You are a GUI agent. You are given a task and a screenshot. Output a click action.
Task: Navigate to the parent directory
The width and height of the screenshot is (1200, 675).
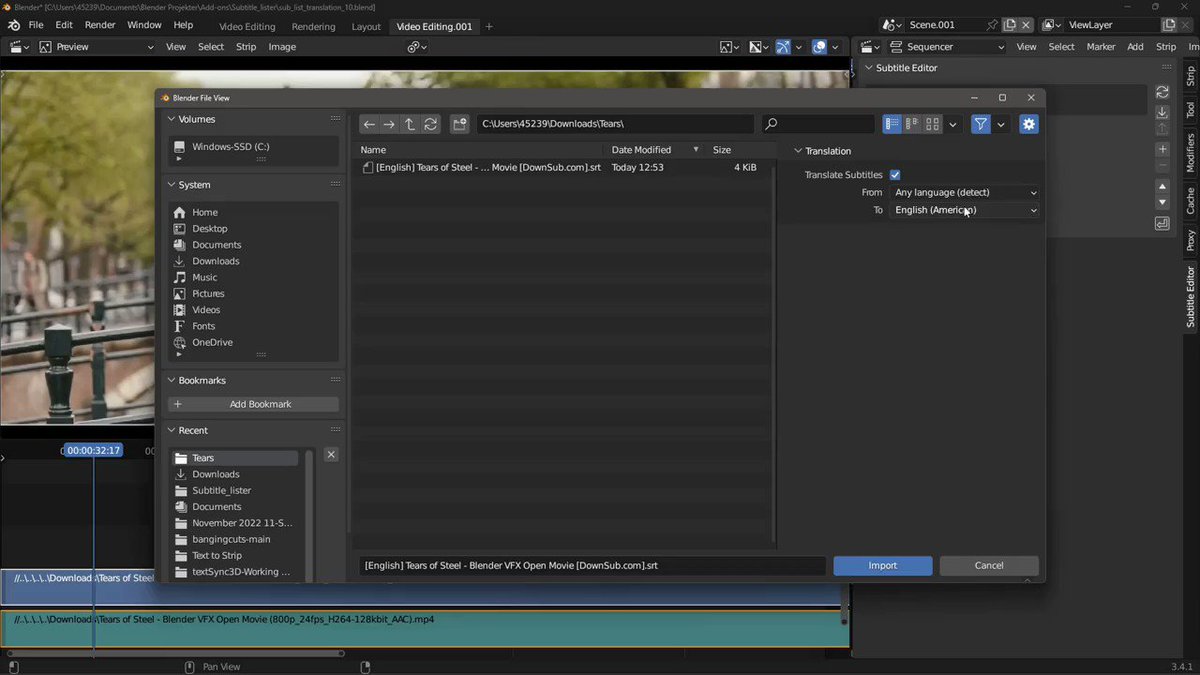(409, 124)
